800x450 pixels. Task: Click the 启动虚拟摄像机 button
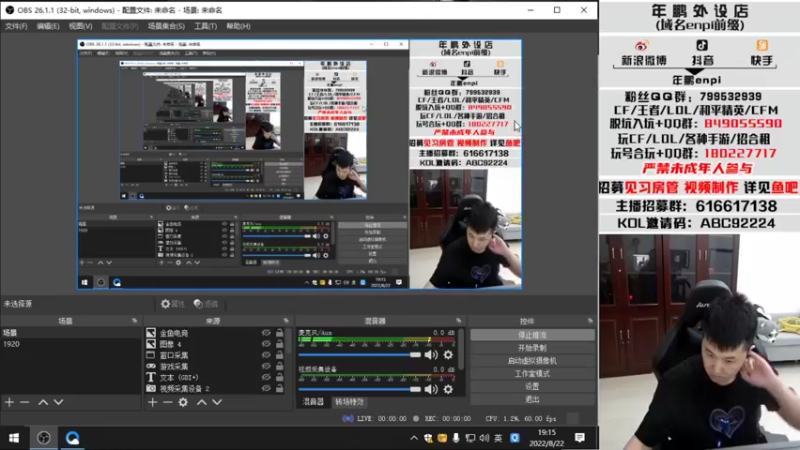click(532, 361)
